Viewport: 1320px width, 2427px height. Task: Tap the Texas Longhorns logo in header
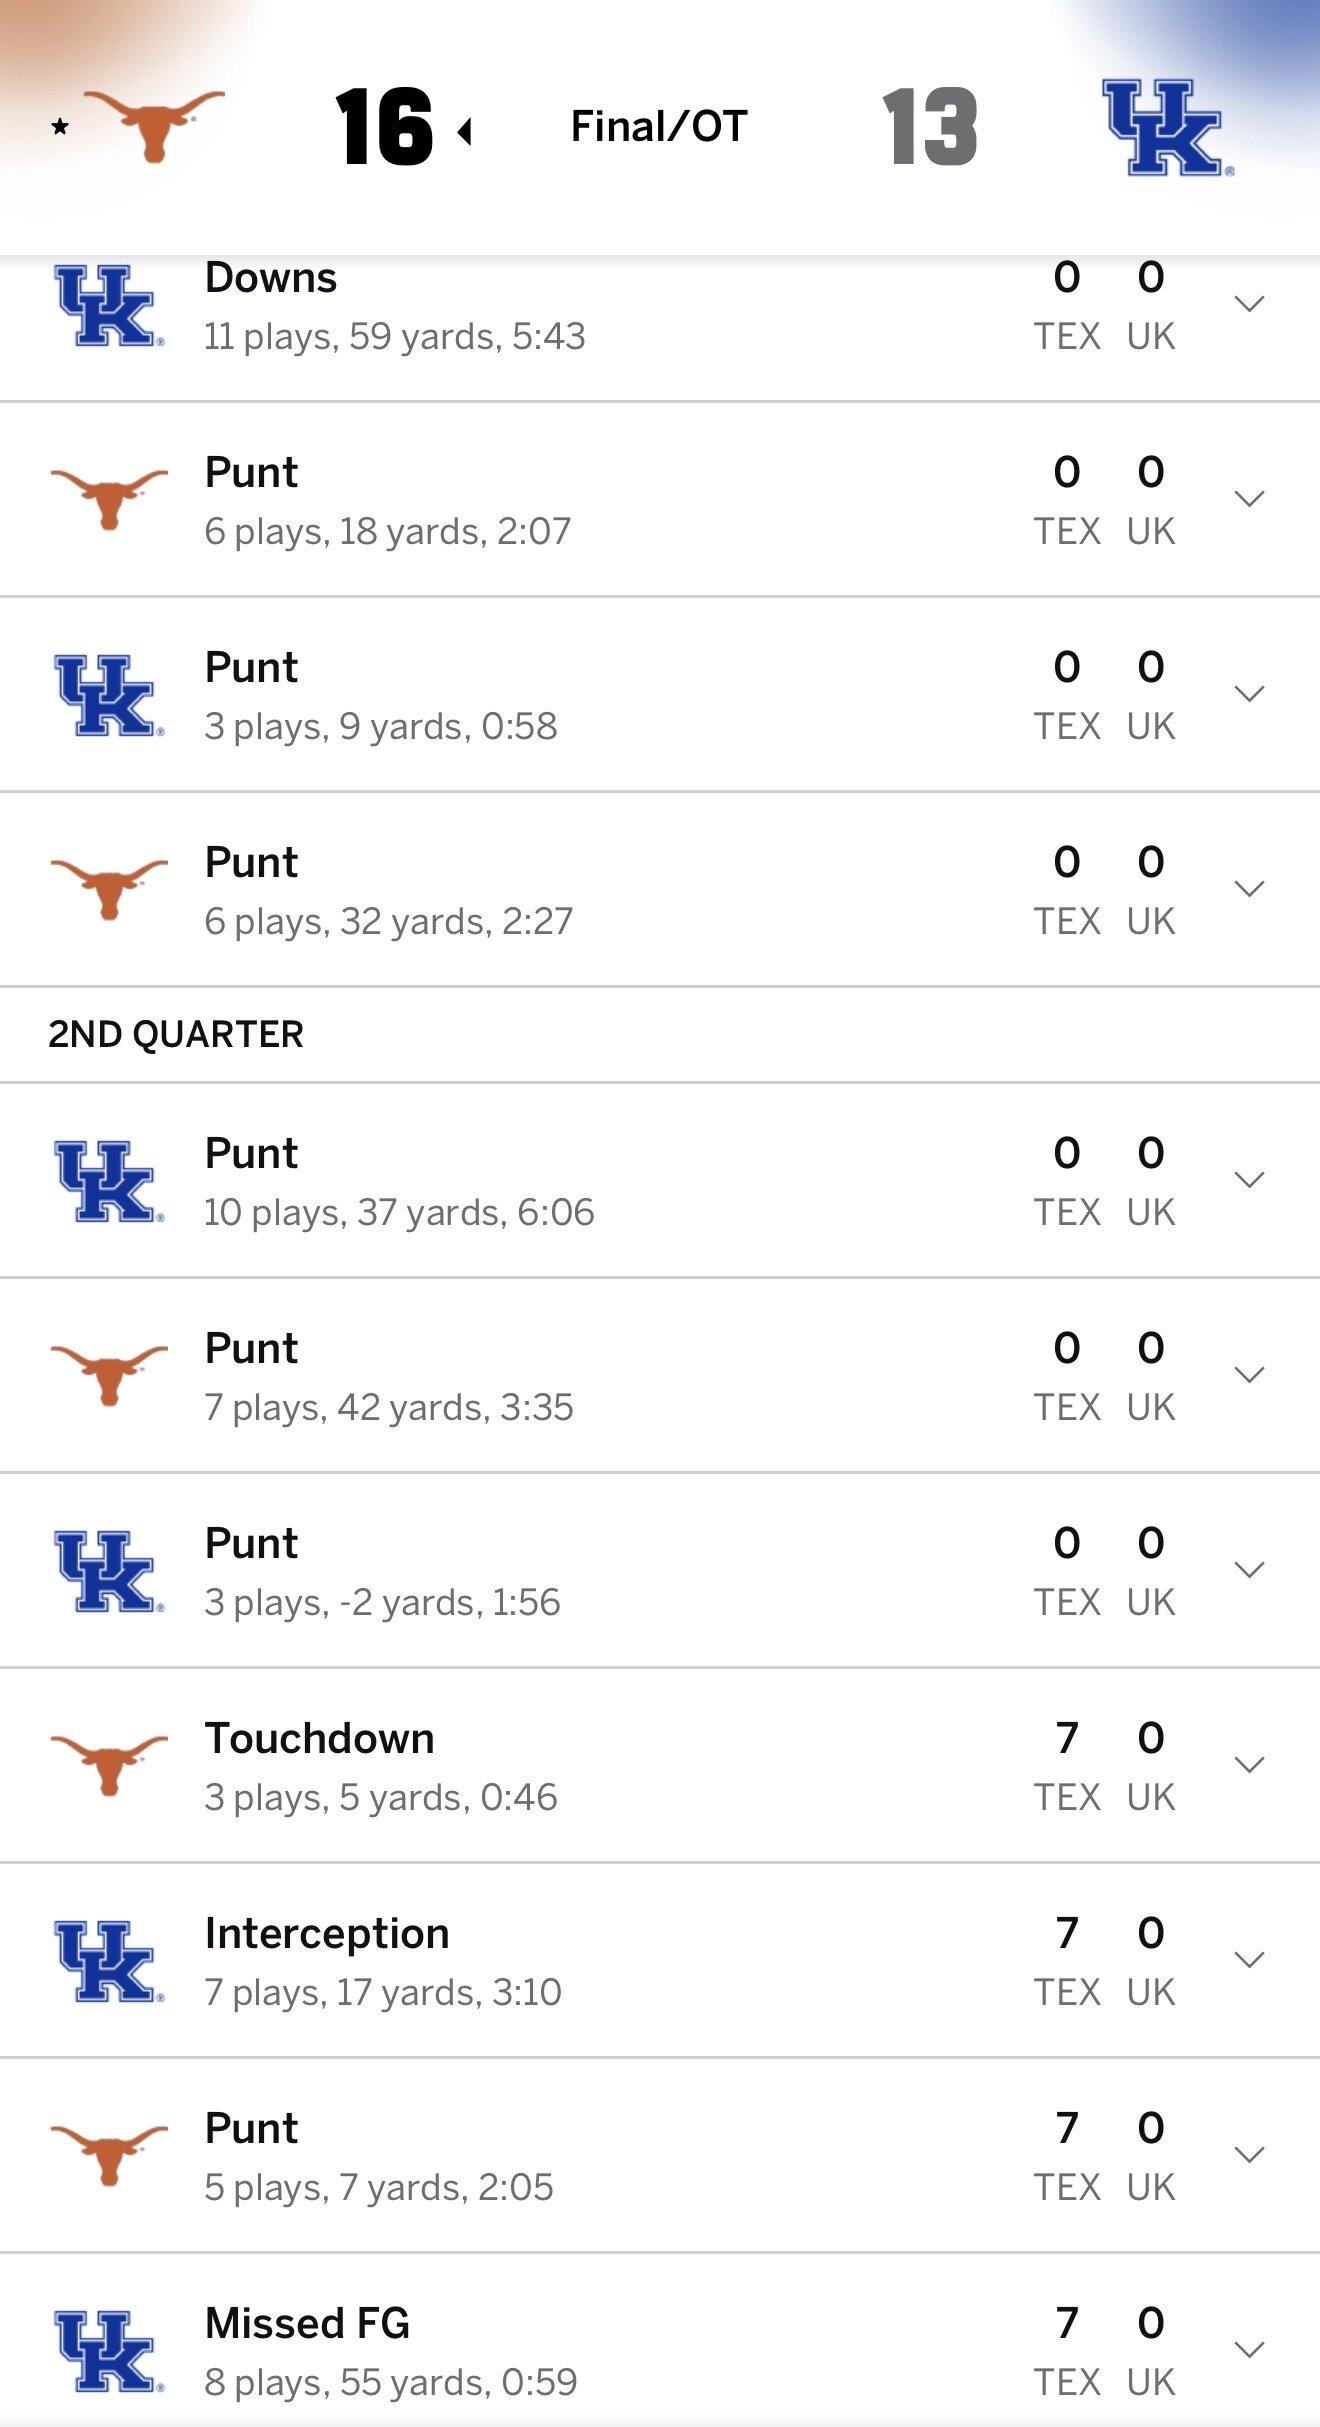153,125
